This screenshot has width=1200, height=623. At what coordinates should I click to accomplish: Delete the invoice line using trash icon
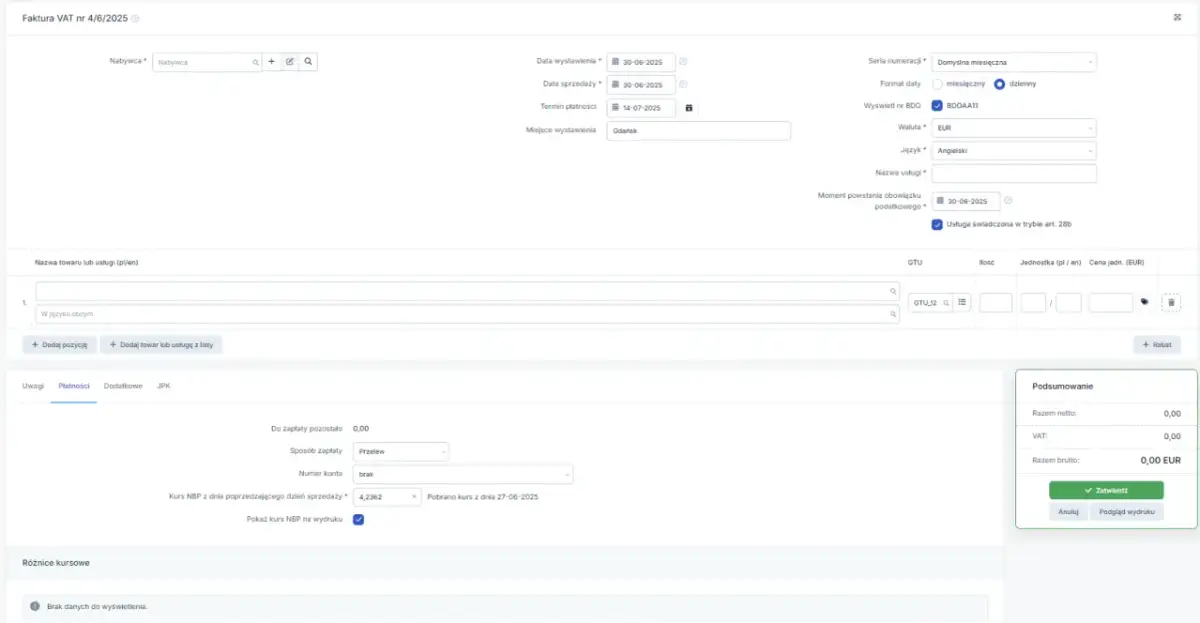1171,301
